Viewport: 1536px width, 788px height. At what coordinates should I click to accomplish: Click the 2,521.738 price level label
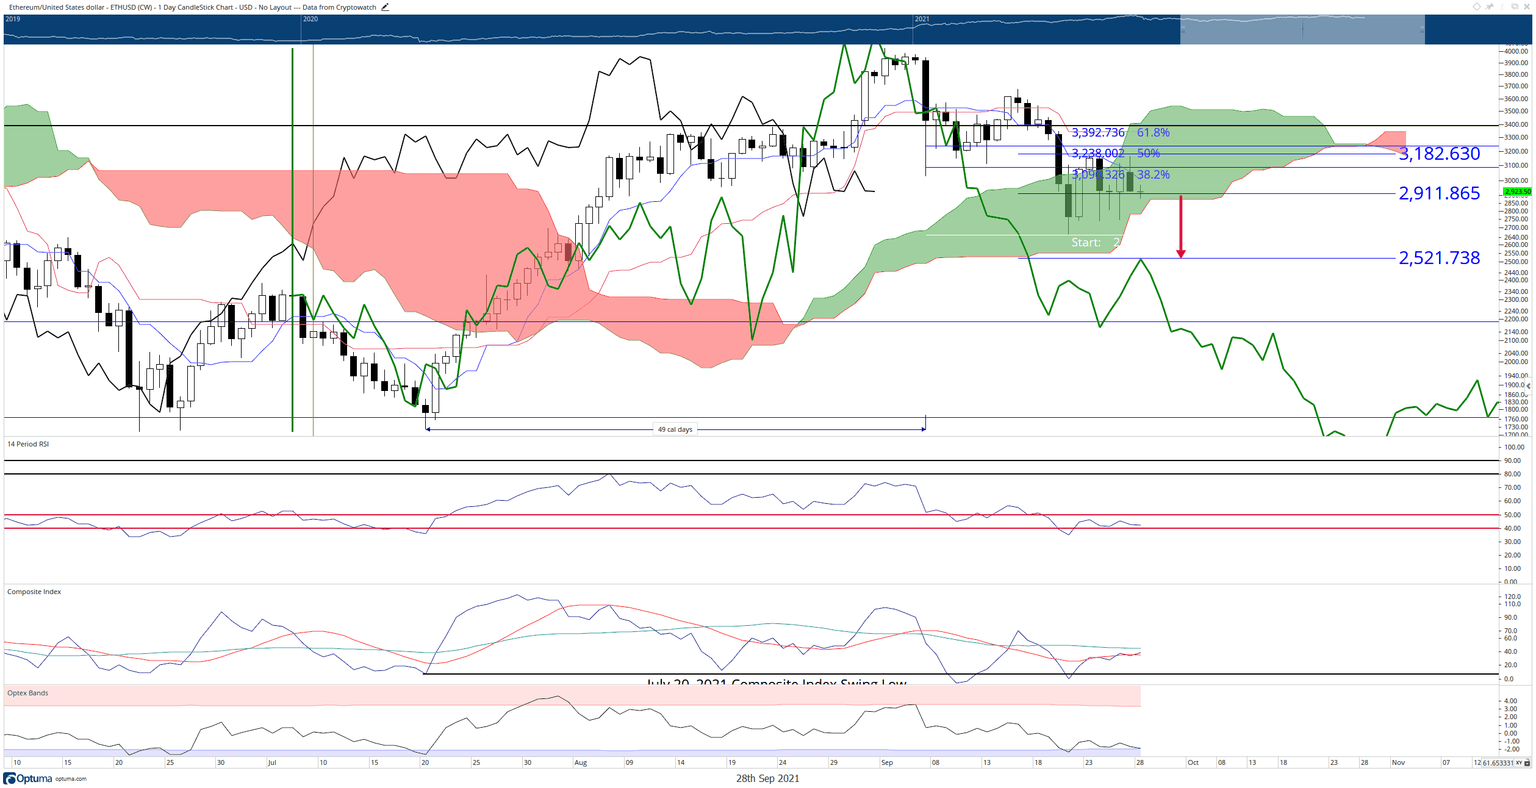(x=1439, y=258)
